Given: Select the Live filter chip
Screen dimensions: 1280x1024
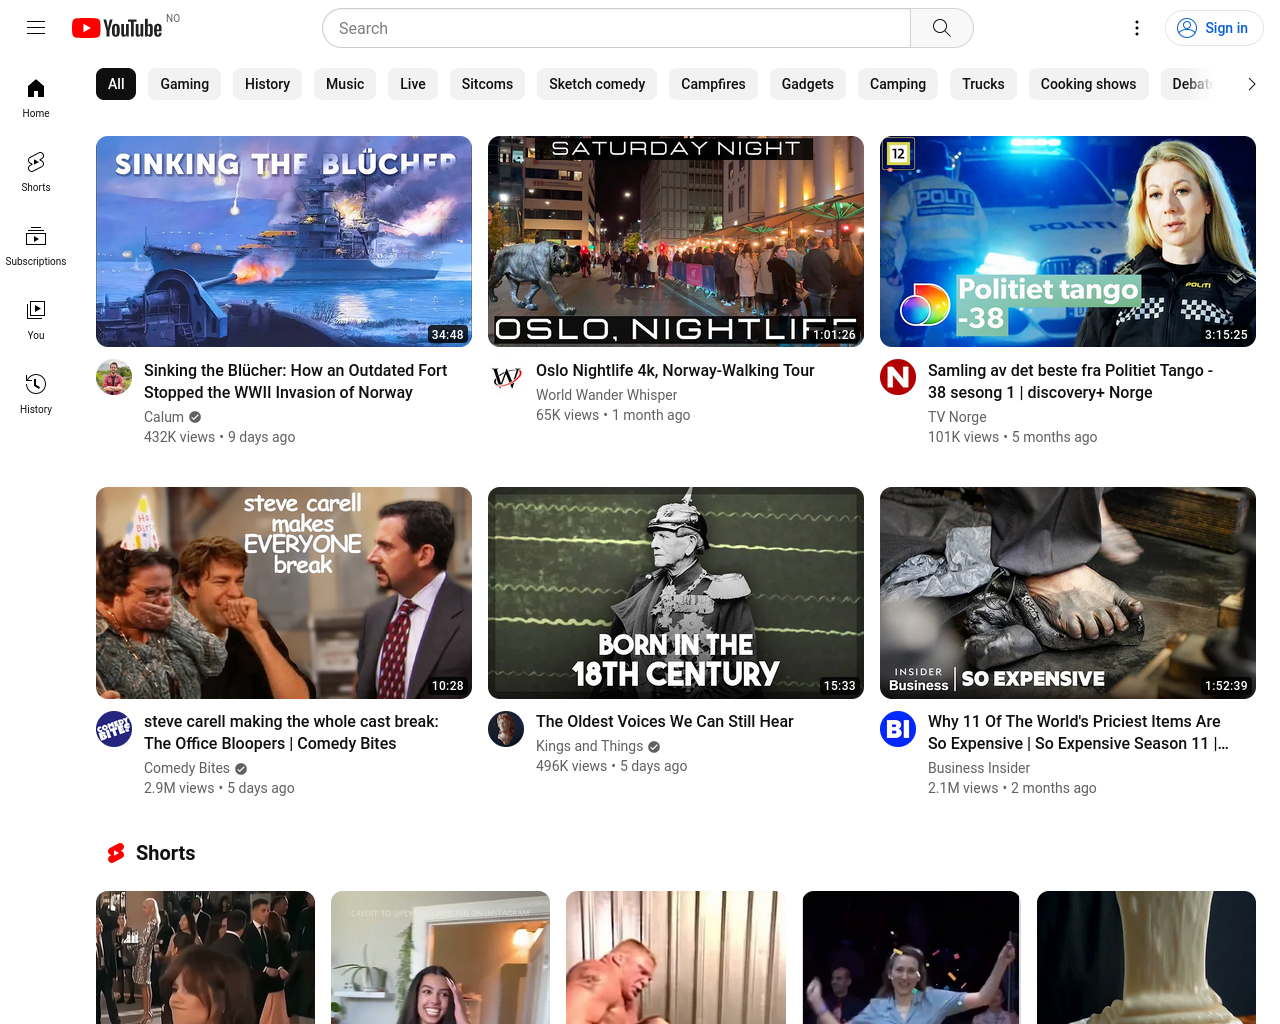Looking at the screenshot, I should pos(413,84).
